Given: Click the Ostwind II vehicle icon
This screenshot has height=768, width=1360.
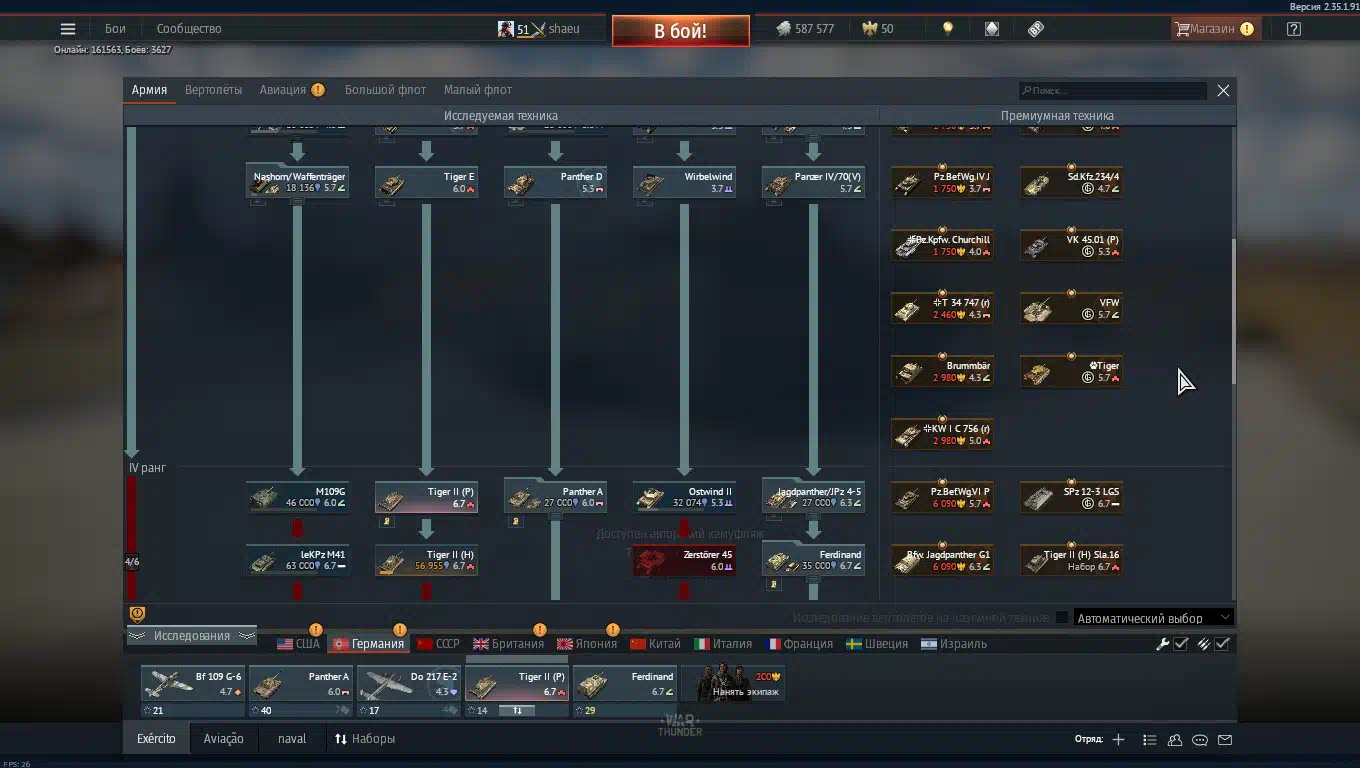Looking at the screenshot, I should tap(651, 497).
